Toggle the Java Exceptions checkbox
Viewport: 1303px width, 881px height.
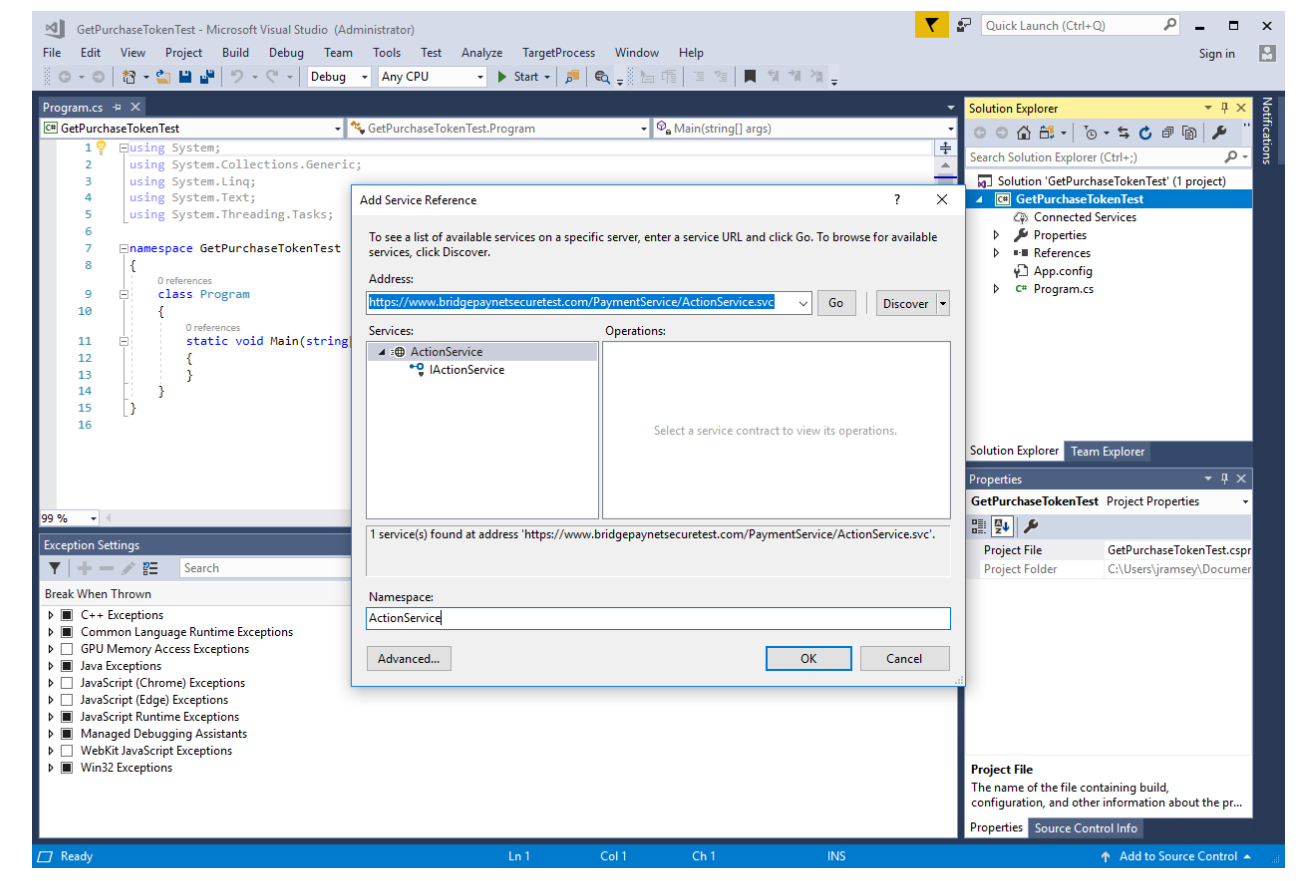point(67,666)
